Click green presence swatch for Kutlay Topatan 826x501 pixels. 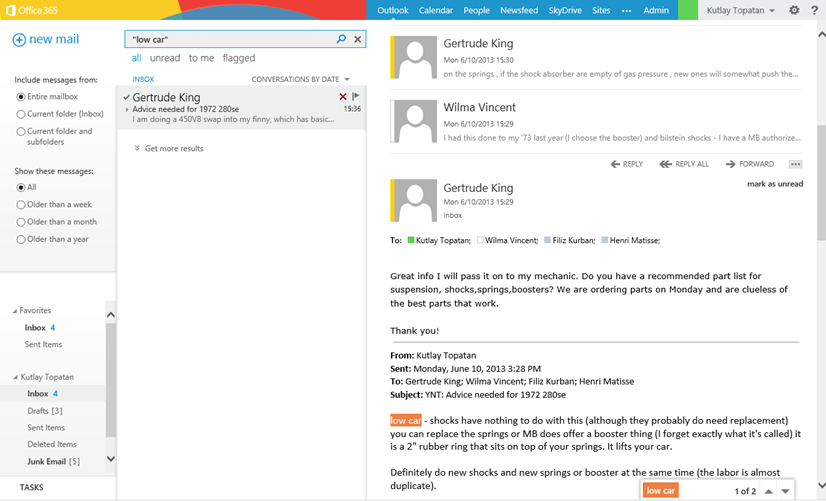[x=411, y=240]
